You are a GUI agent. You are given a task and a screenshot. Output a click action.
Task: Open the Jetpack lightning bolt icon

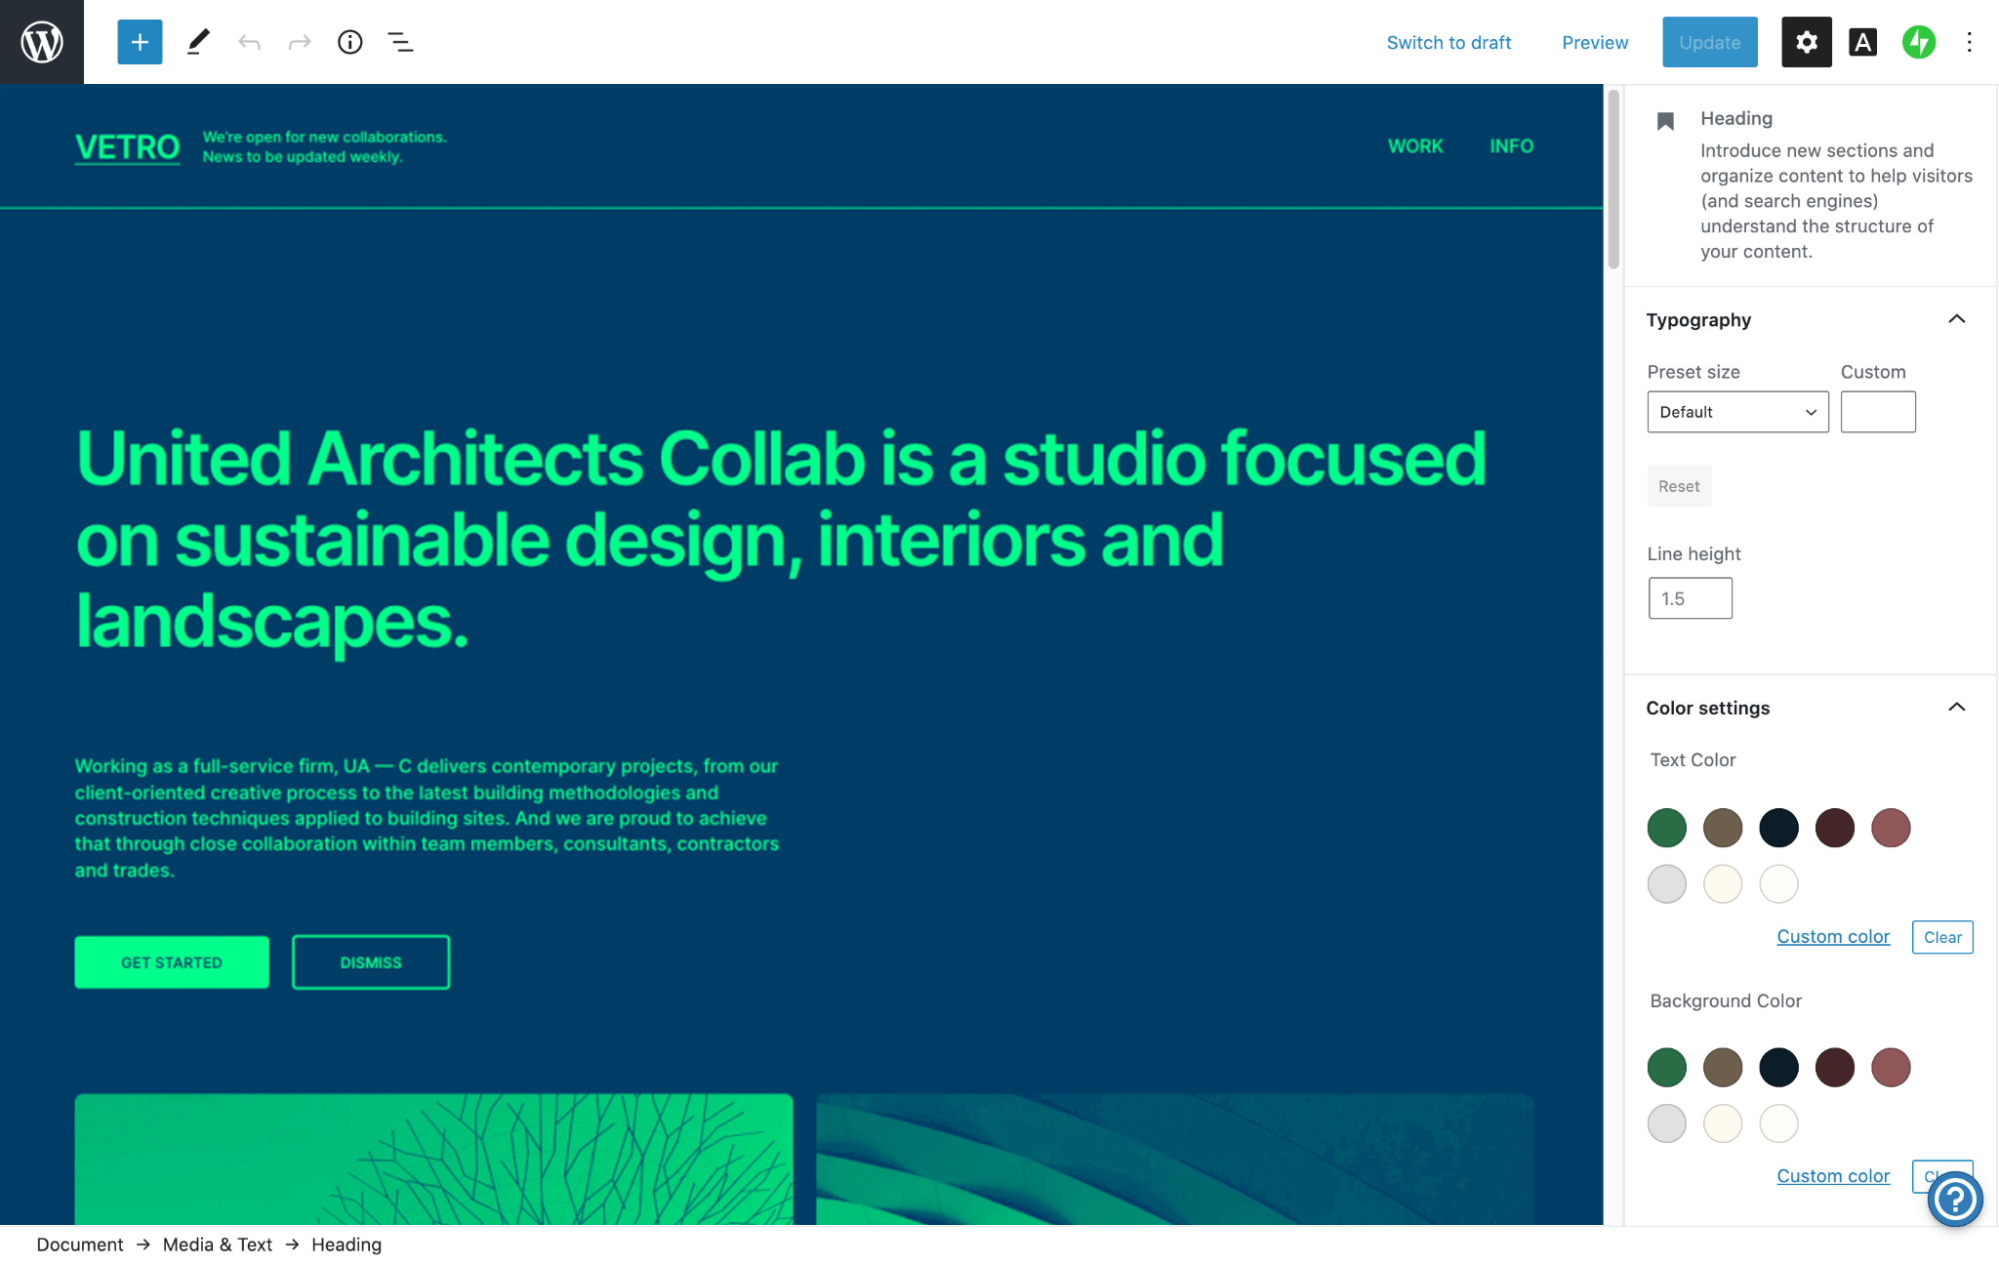[1918, 42]
